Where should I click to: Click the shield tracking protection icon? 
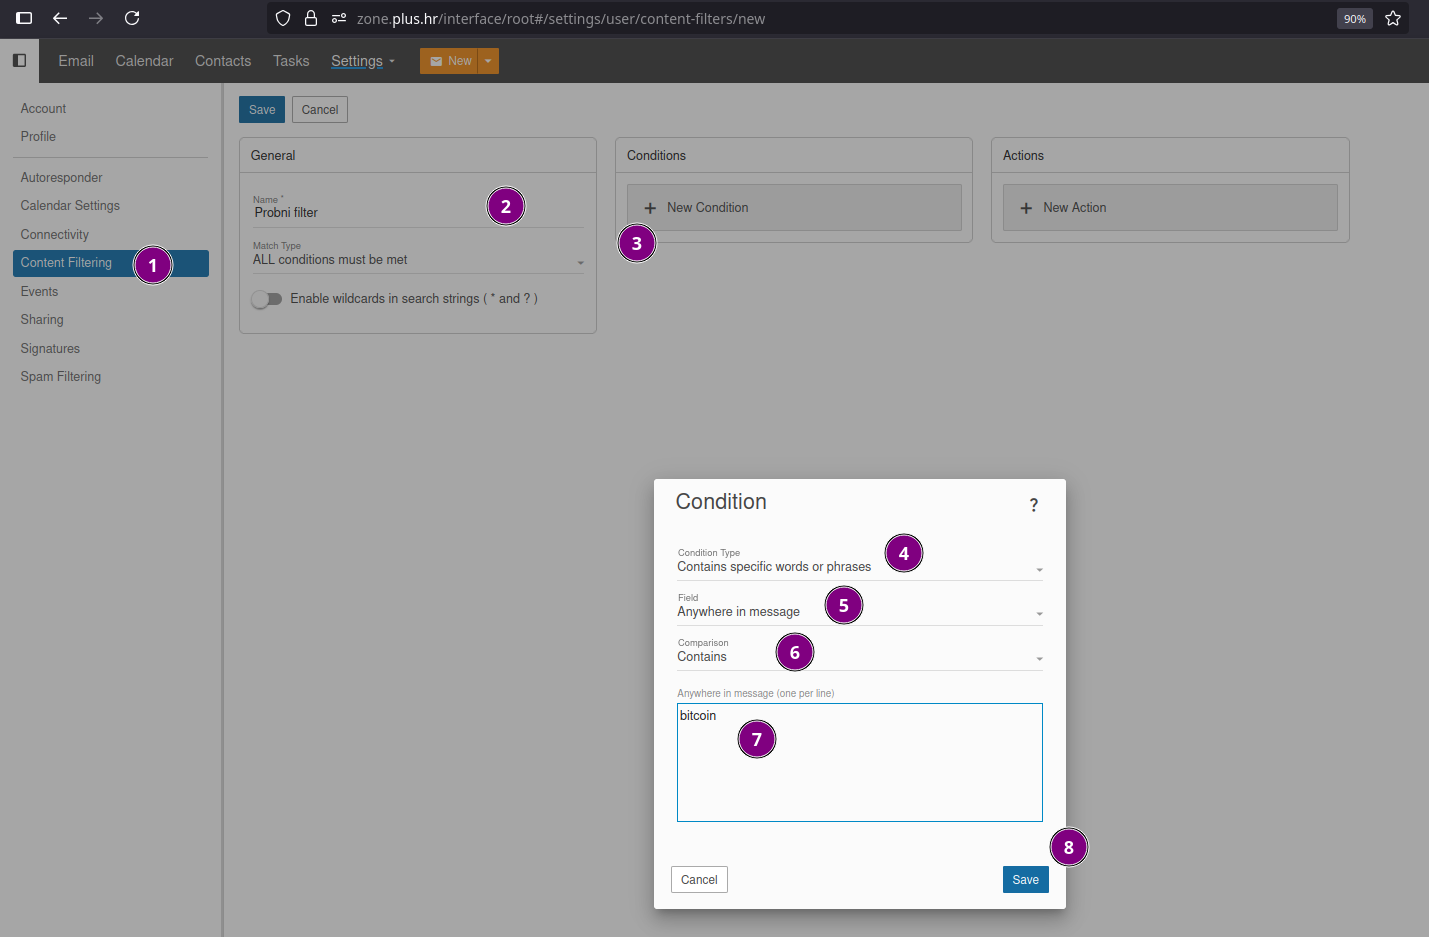coord(283,18)
